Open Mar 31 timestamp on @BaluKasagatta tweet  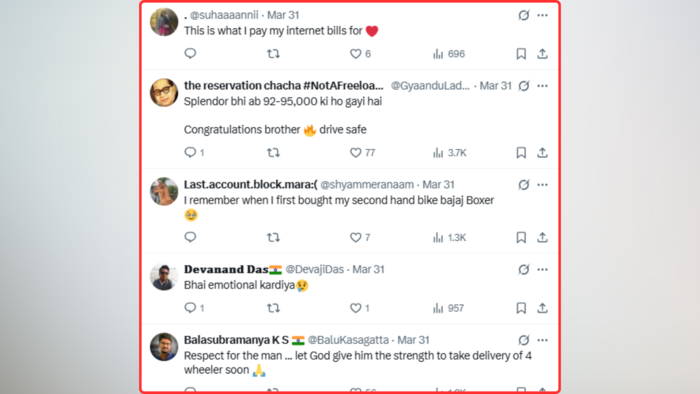413,340
